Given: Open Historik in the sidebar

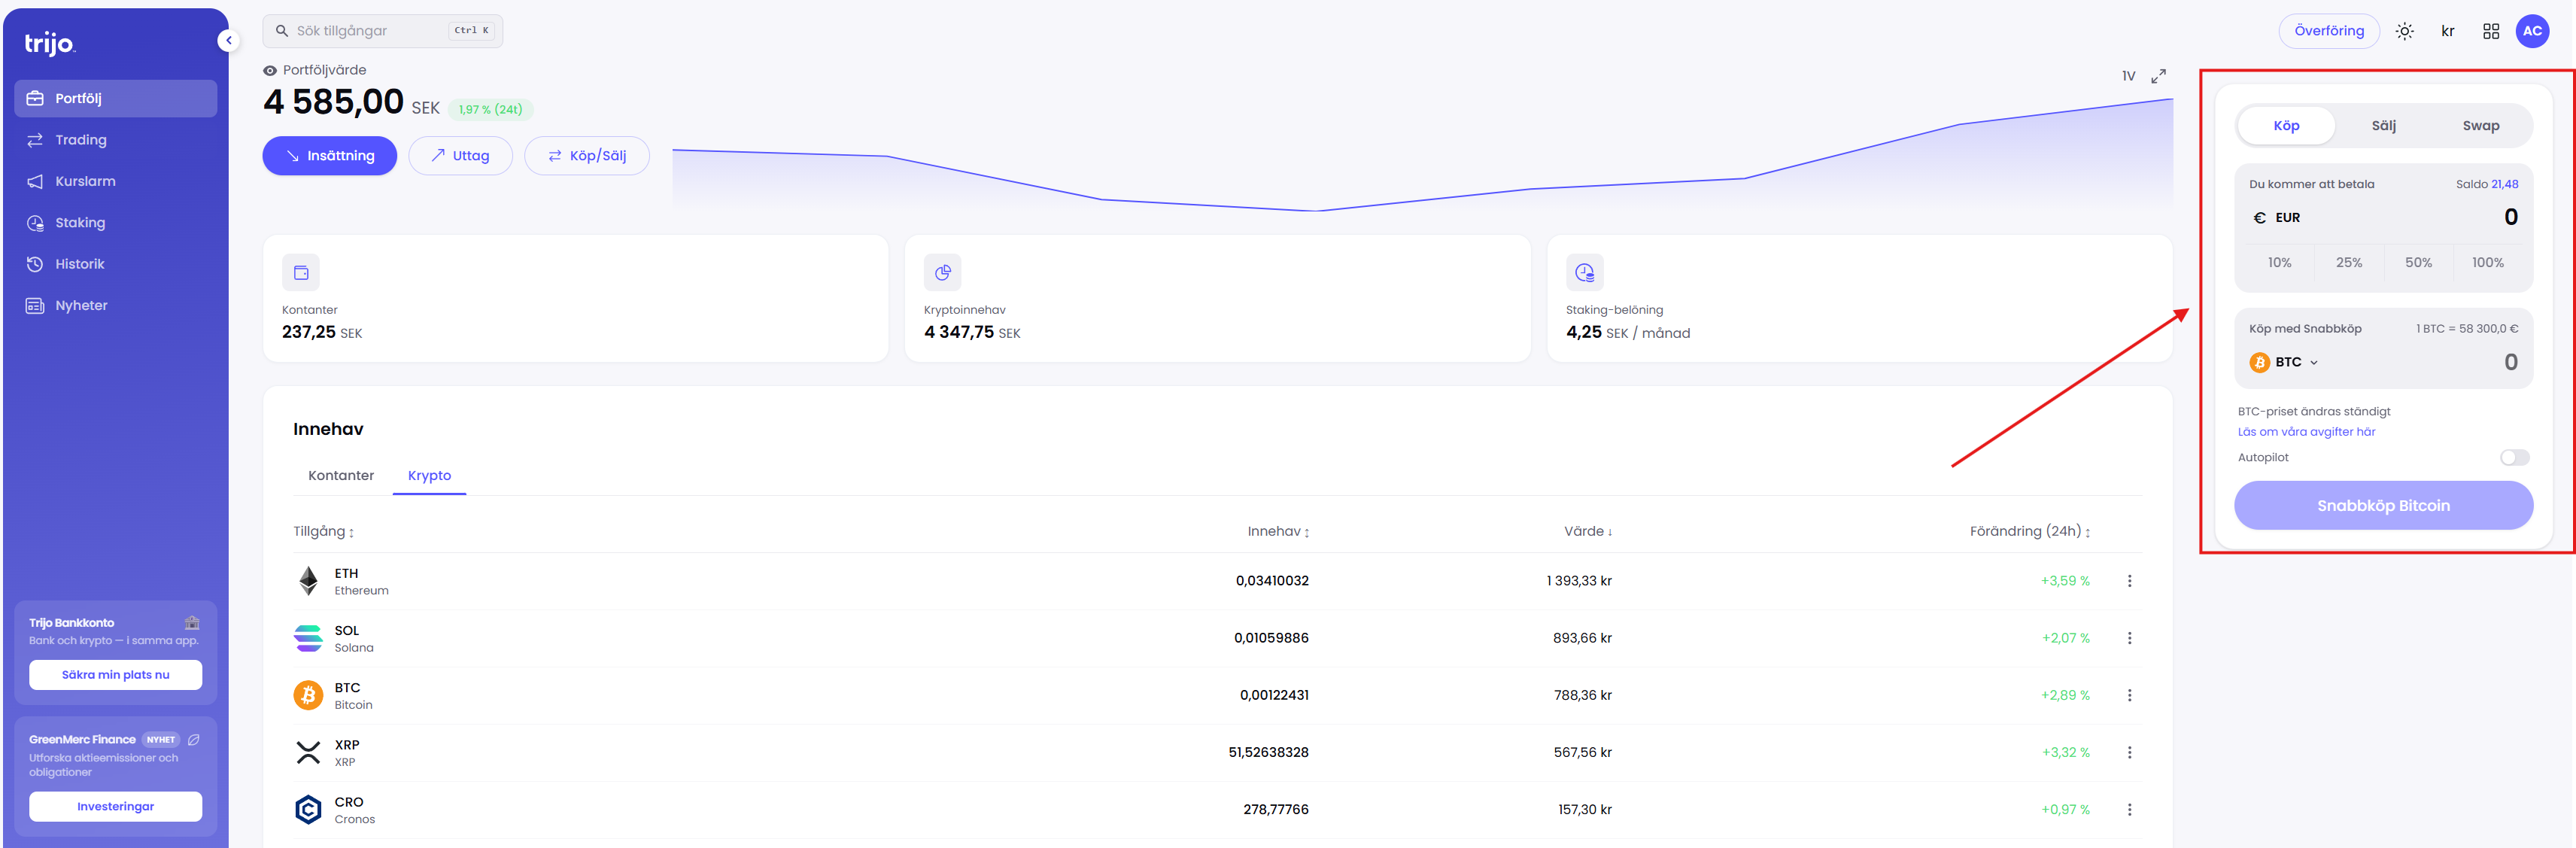Looking at the screenshot, I should pyautogui.click(x=115, y=264).
